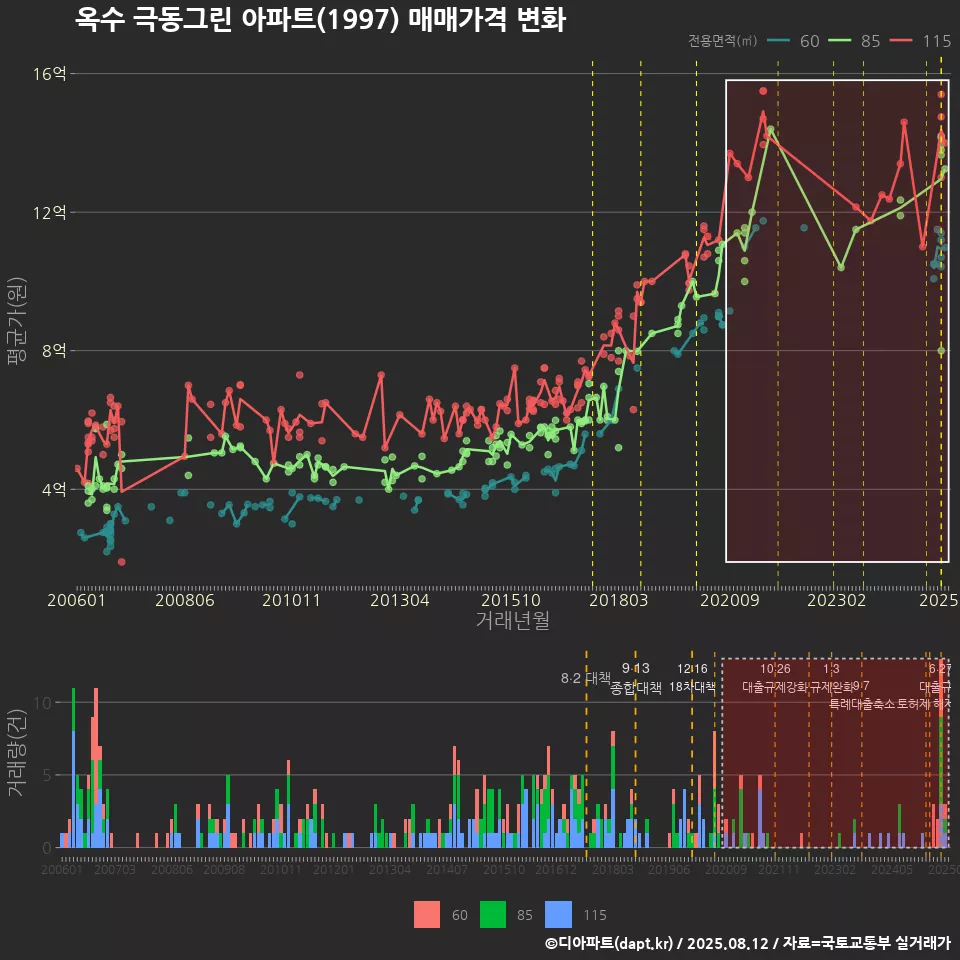
Task: Click 200806 on the price chart x-axis
Action: coord(185,600)
